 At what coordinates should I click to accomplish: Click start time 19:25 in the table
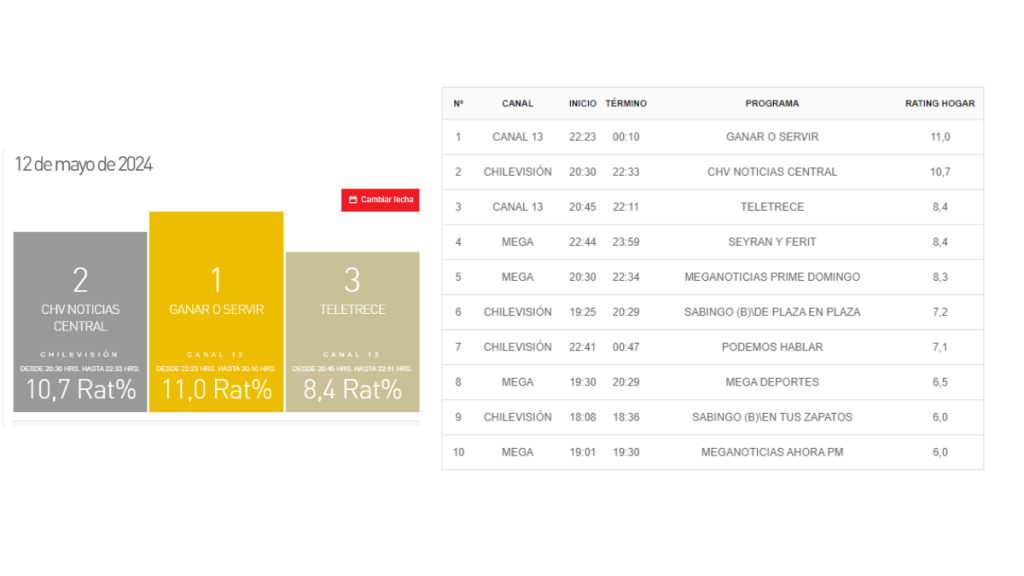coord(583,312)
